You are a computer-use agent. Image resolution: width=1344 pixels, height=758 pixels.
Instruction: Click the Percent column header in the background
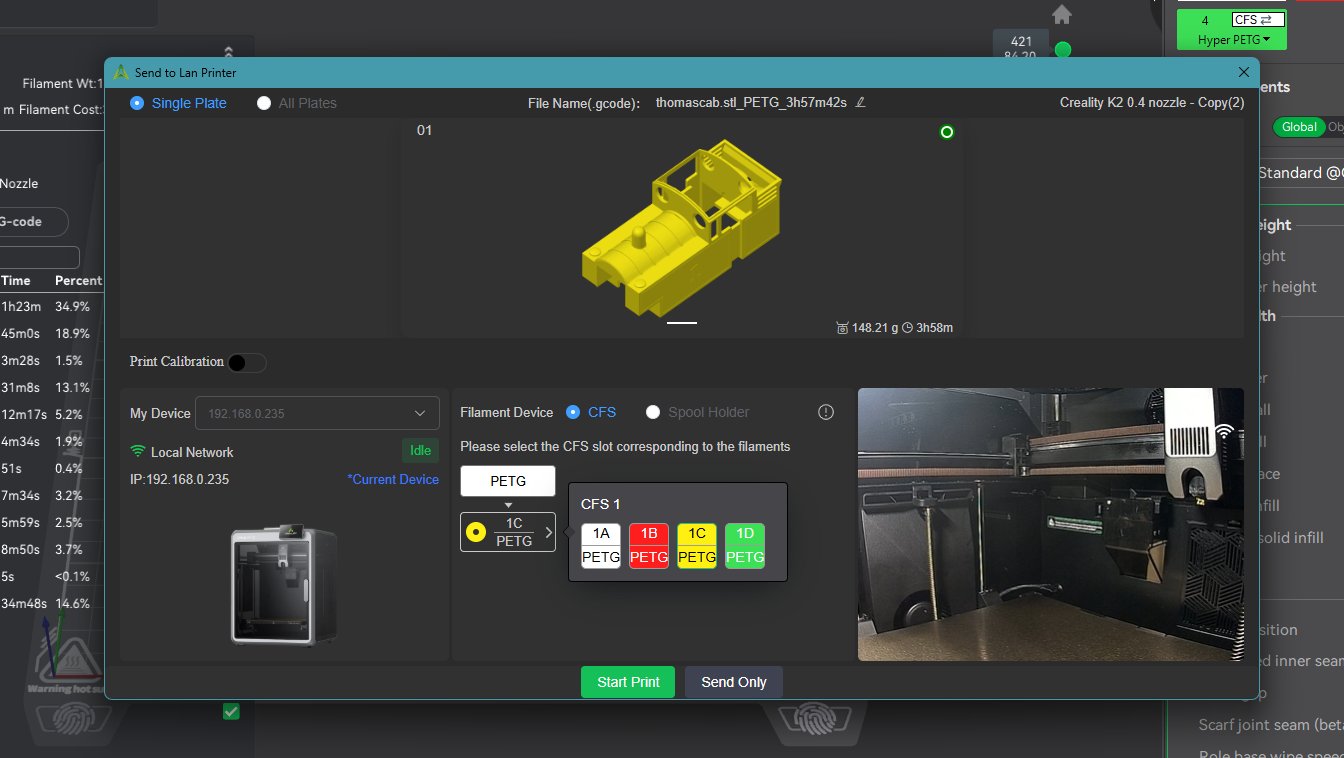(x=78, y=281)
